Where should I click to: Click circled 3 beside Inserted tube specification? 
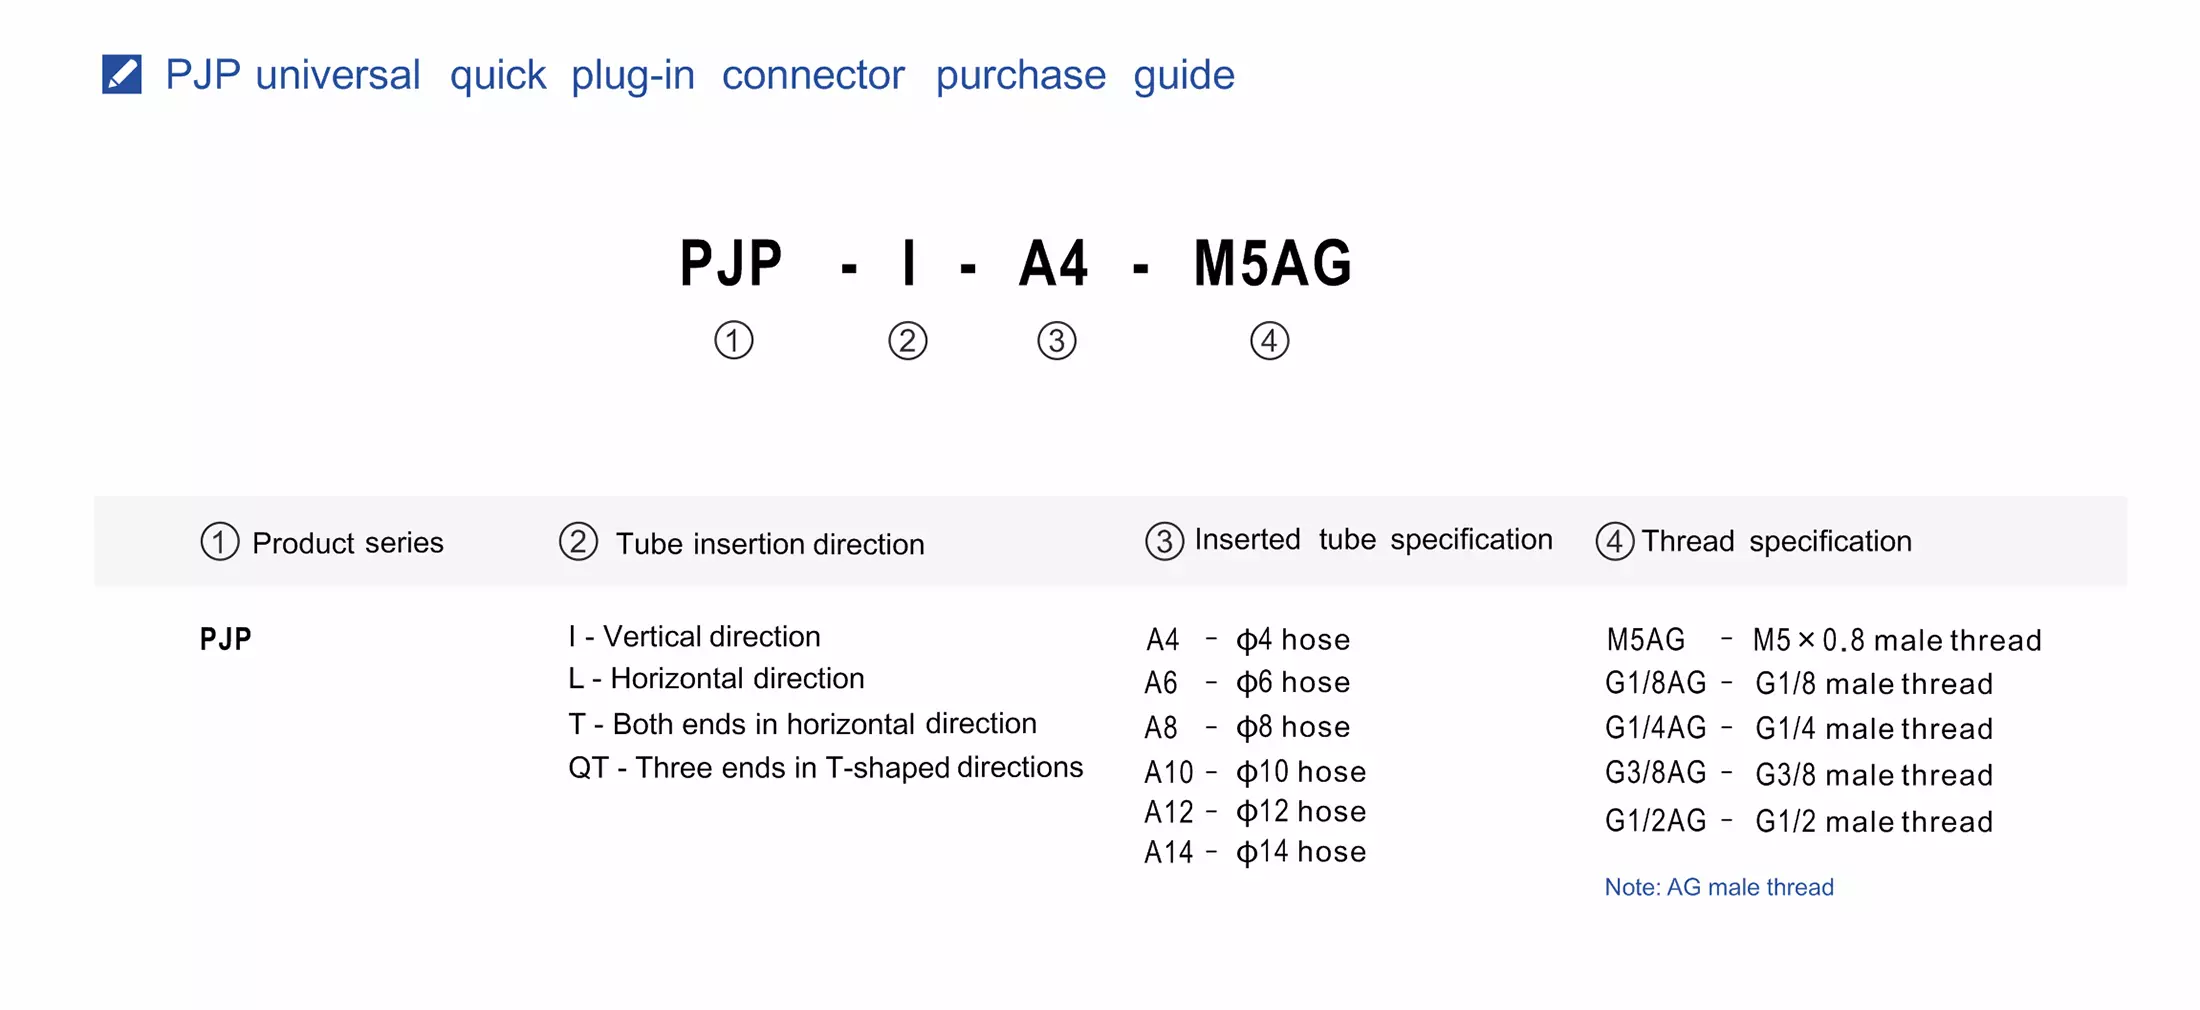tap(1164, 541)
